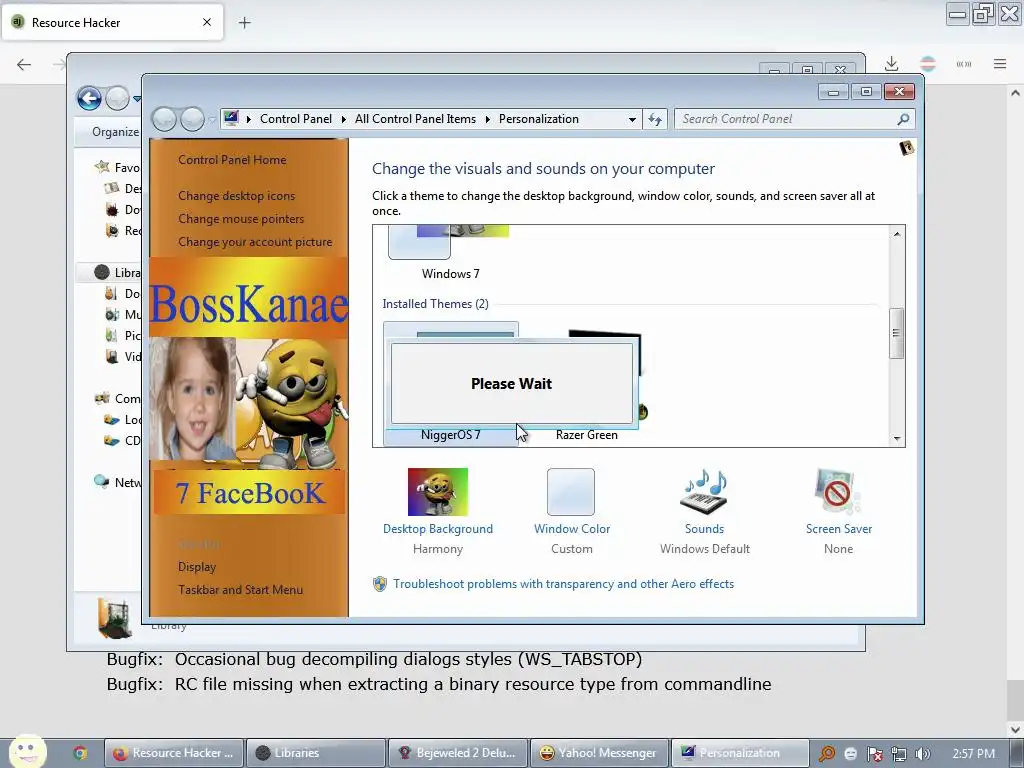Click Back button in Libraries window

(89, 99)
